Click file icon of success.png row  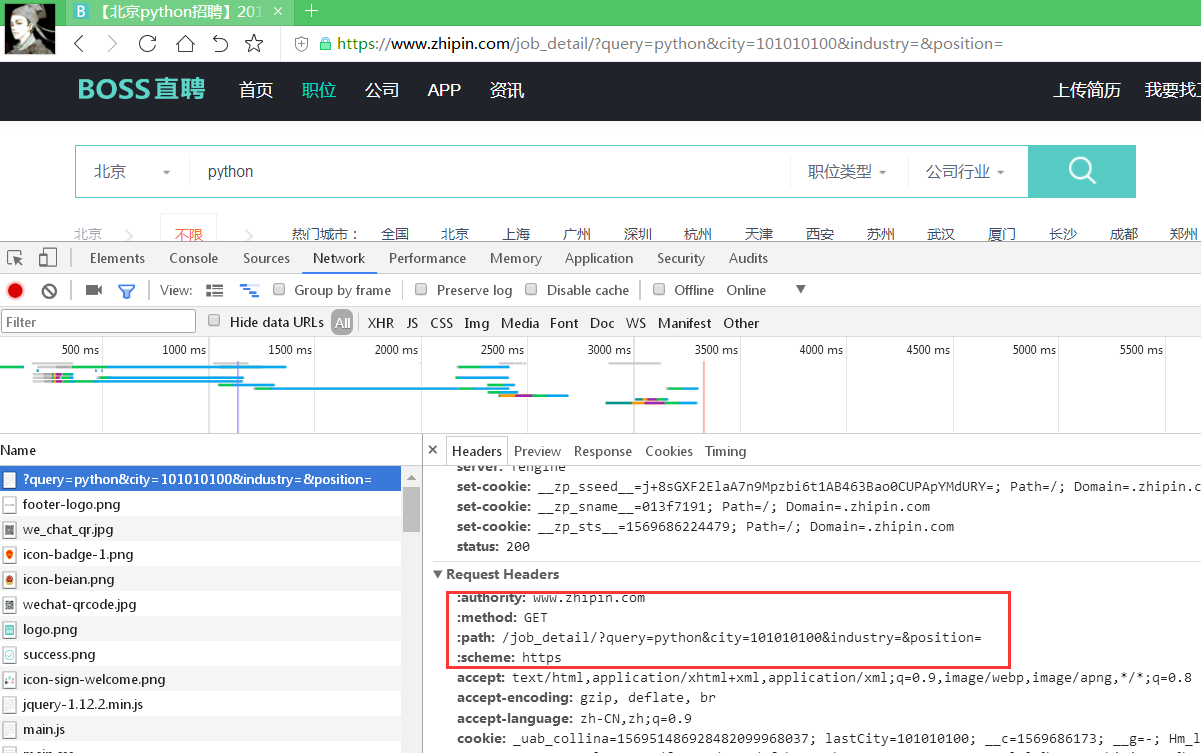click(10, 655)
